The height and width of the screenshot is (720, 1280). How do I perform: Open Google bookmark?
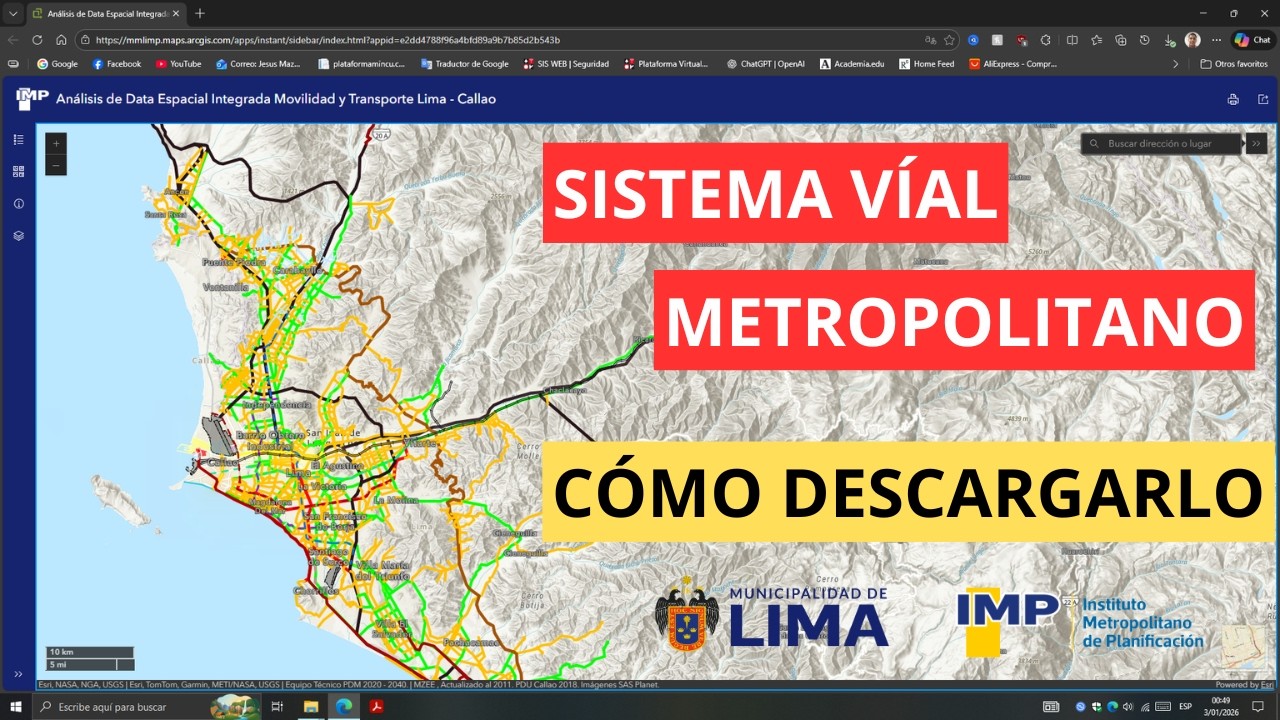click(57, 64)
